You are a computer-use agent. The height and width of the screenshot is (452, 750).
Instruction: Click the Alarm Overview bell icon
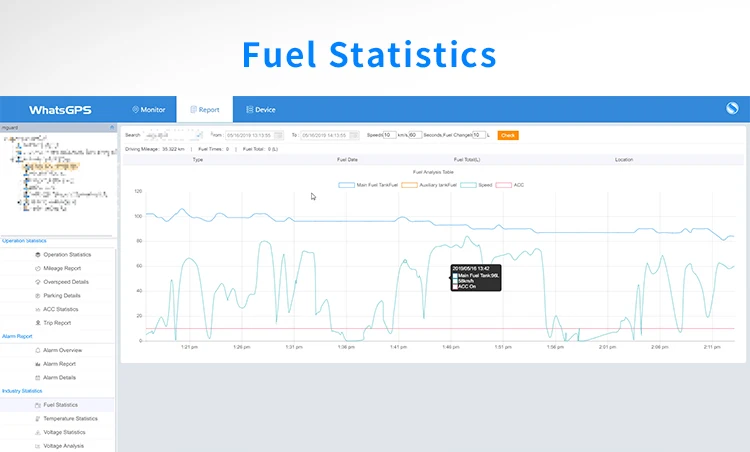coord(38,350)
